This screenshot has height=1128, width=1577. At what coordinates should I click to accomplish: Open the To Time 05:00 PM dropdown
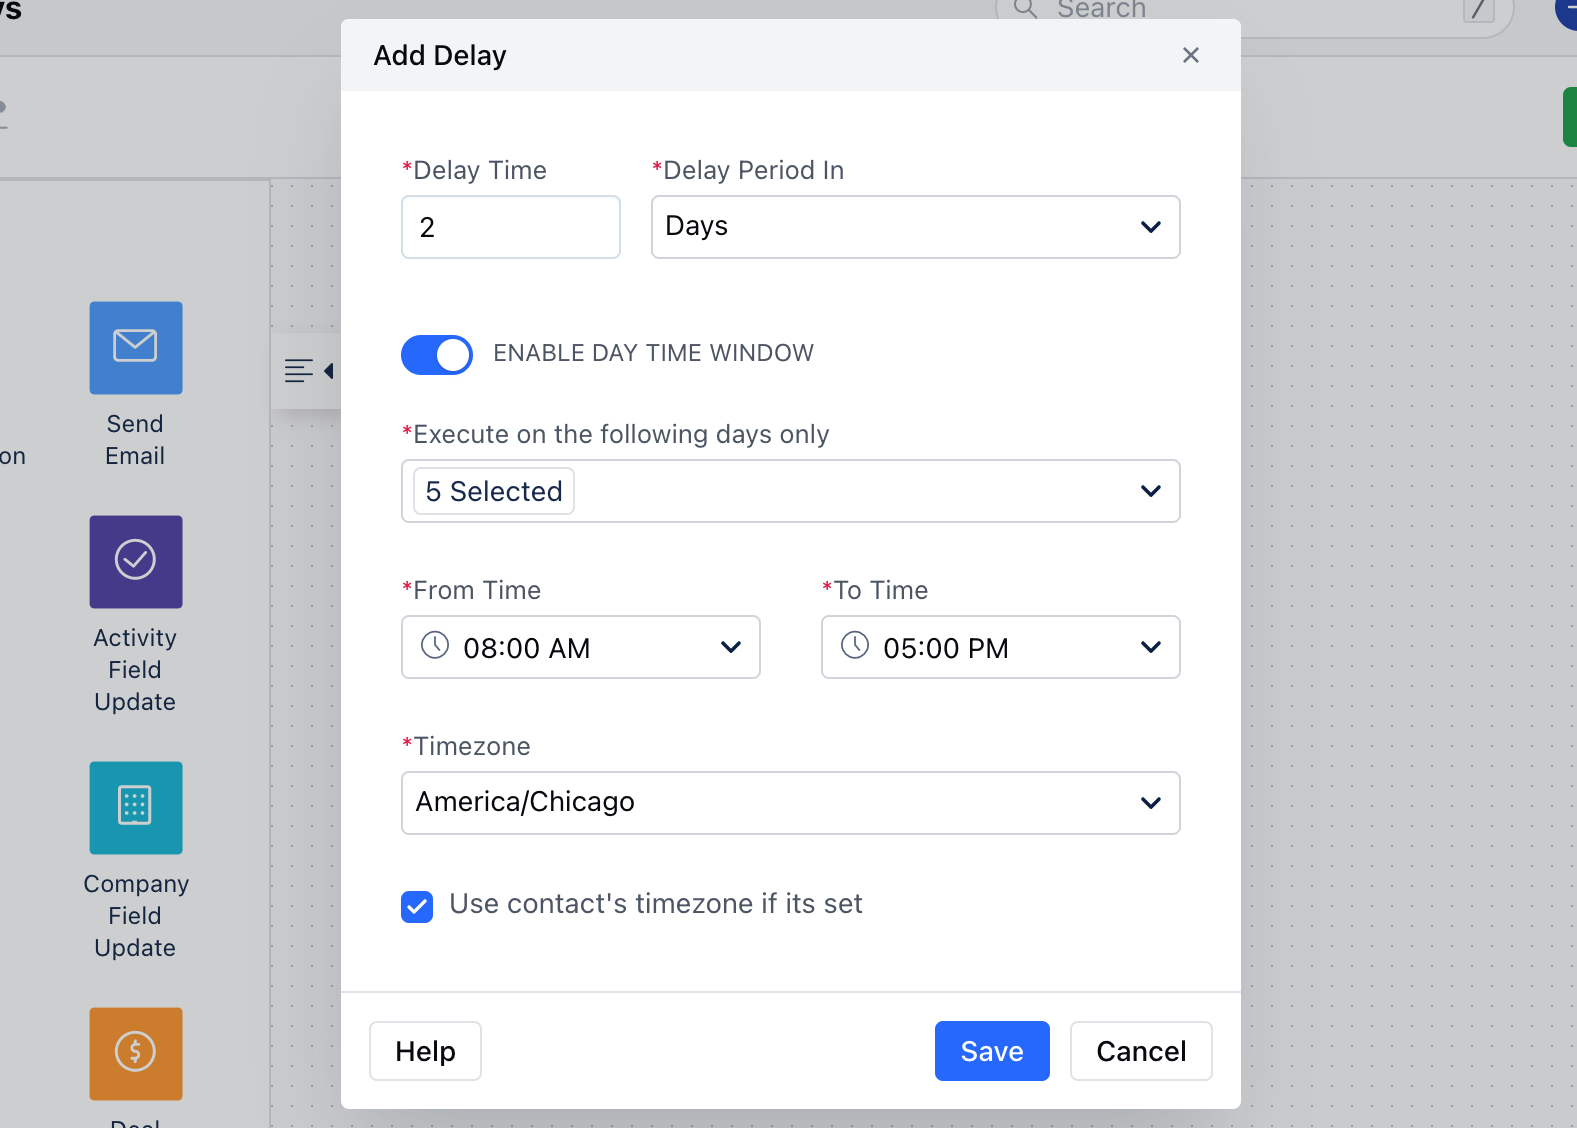(x=1001, y=647)
